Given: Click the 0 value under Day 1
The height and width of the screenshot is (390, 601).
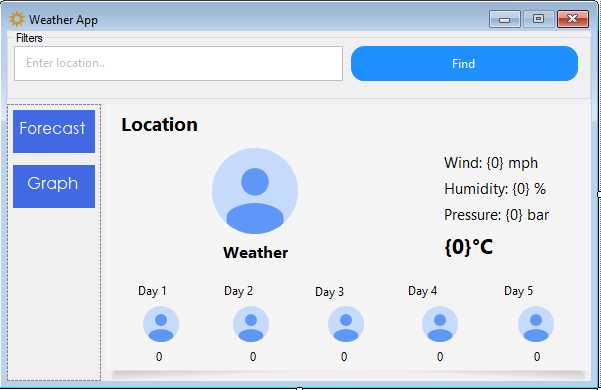Looking at the screenshot, I should 159,357.
